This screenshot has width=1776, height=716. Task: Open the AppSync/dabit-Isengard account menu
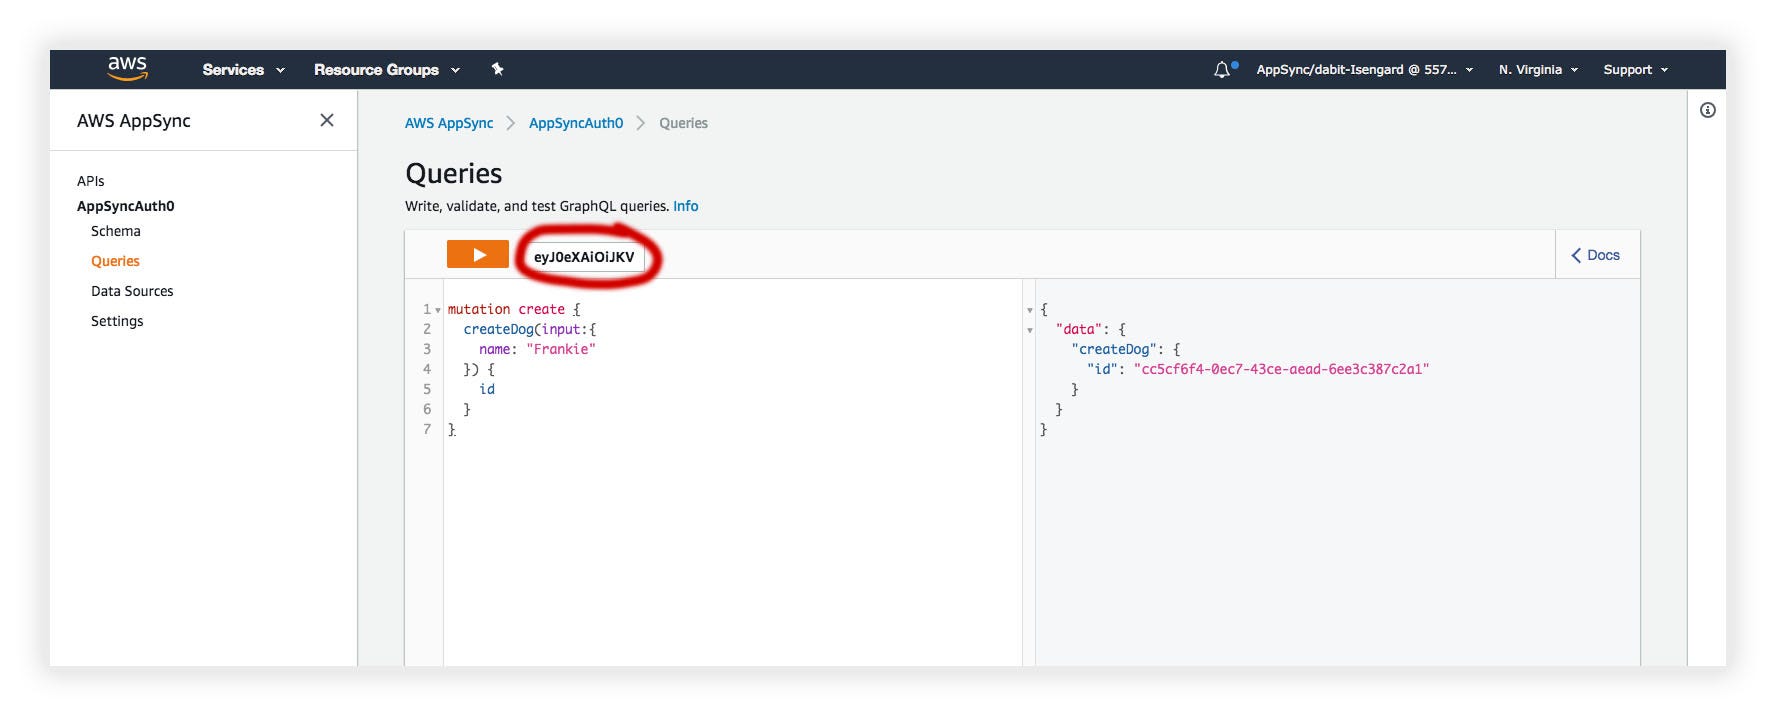(1364, 70)
